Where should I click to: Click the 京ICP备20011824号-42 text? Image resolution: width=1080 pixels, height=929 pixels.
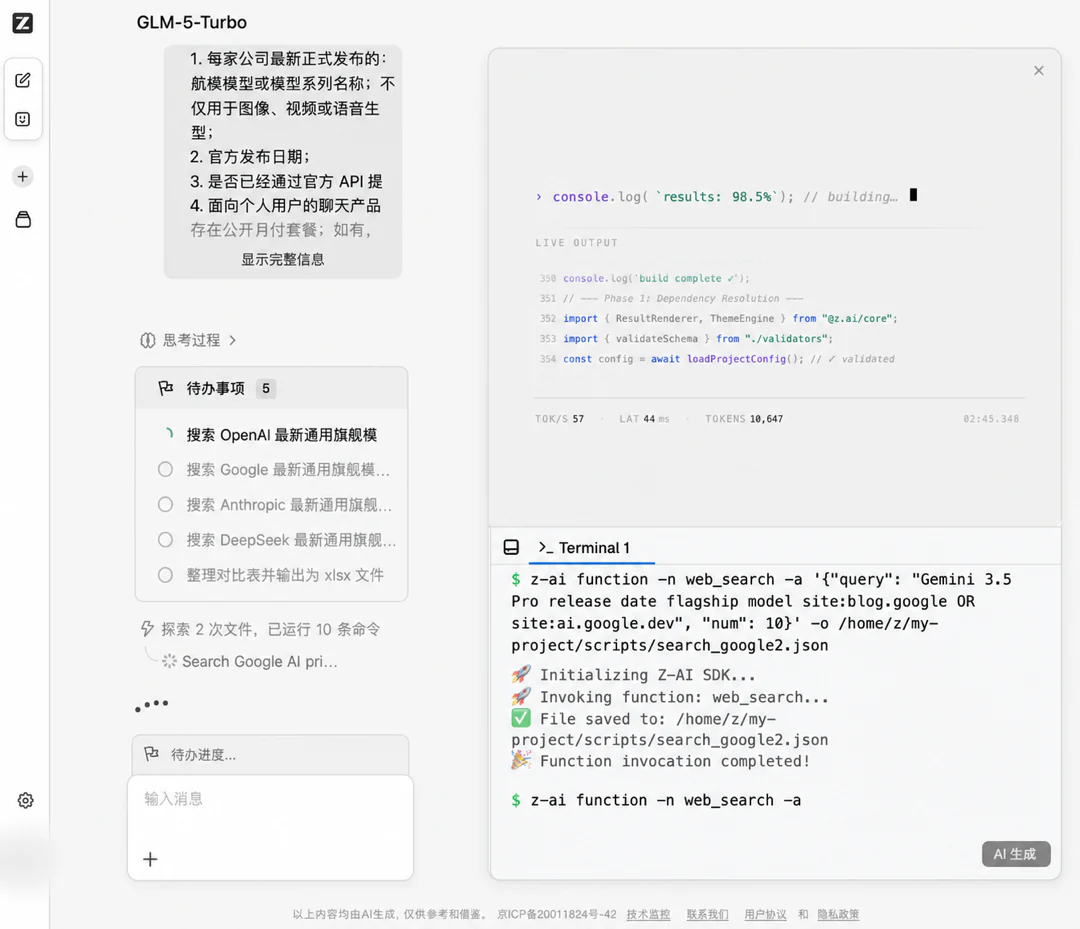pos(557,914)
